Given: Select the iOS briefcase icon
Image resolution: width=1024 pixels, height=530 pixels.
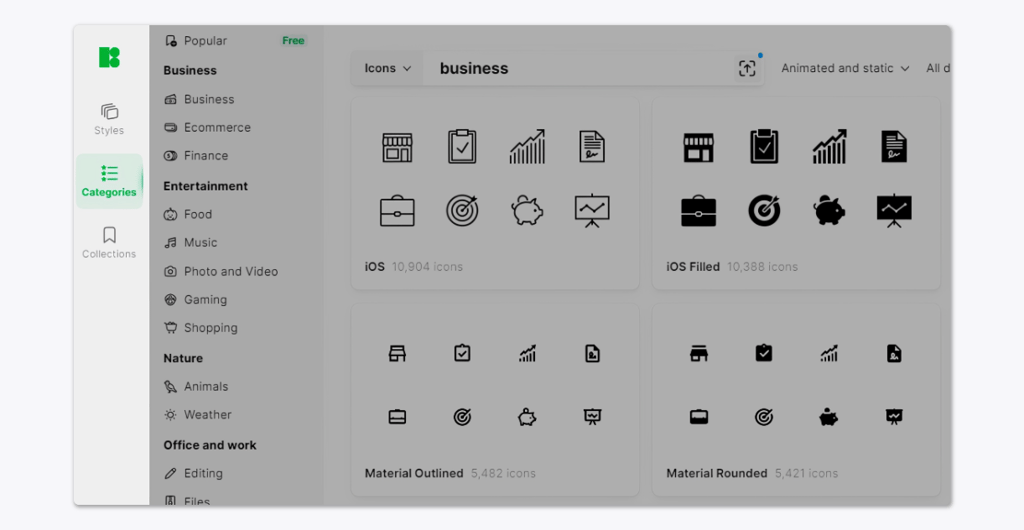Looking at the screenshot, I should (x=397, y=211).
